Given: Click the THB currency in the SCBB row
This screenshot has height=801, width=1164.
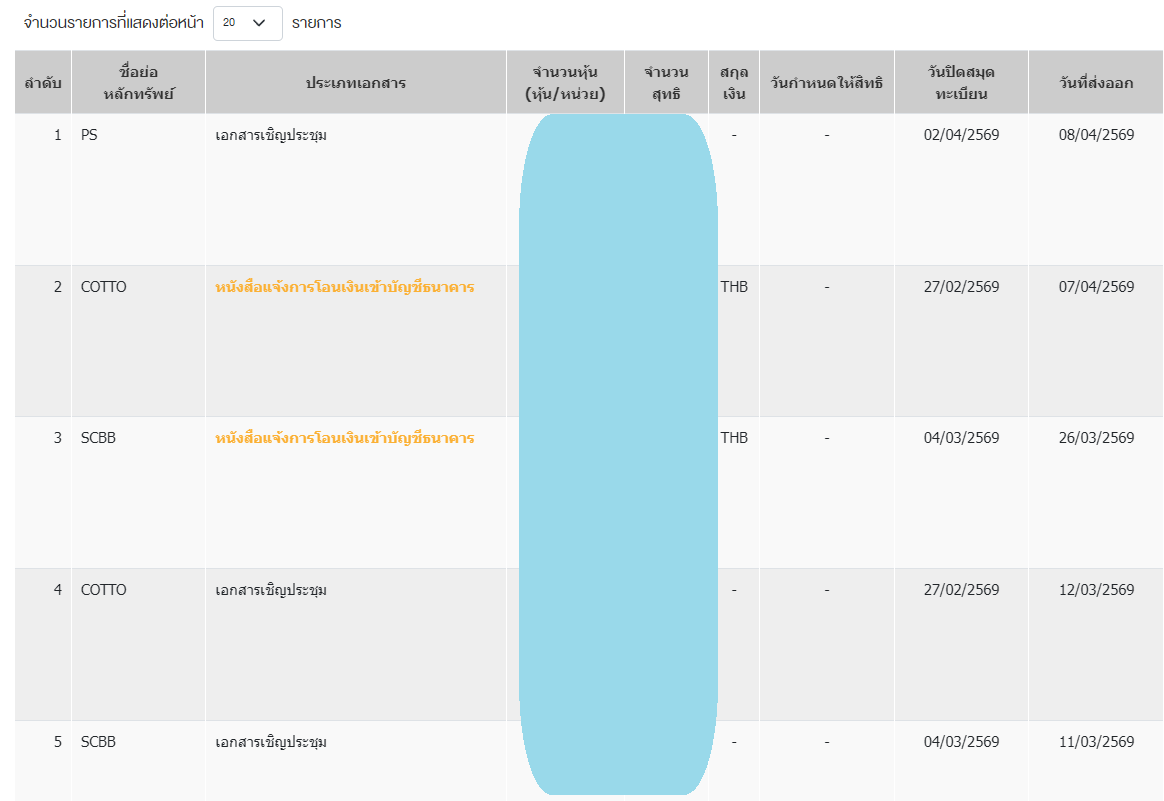Looking at the screenshot, I should [734, 438].
